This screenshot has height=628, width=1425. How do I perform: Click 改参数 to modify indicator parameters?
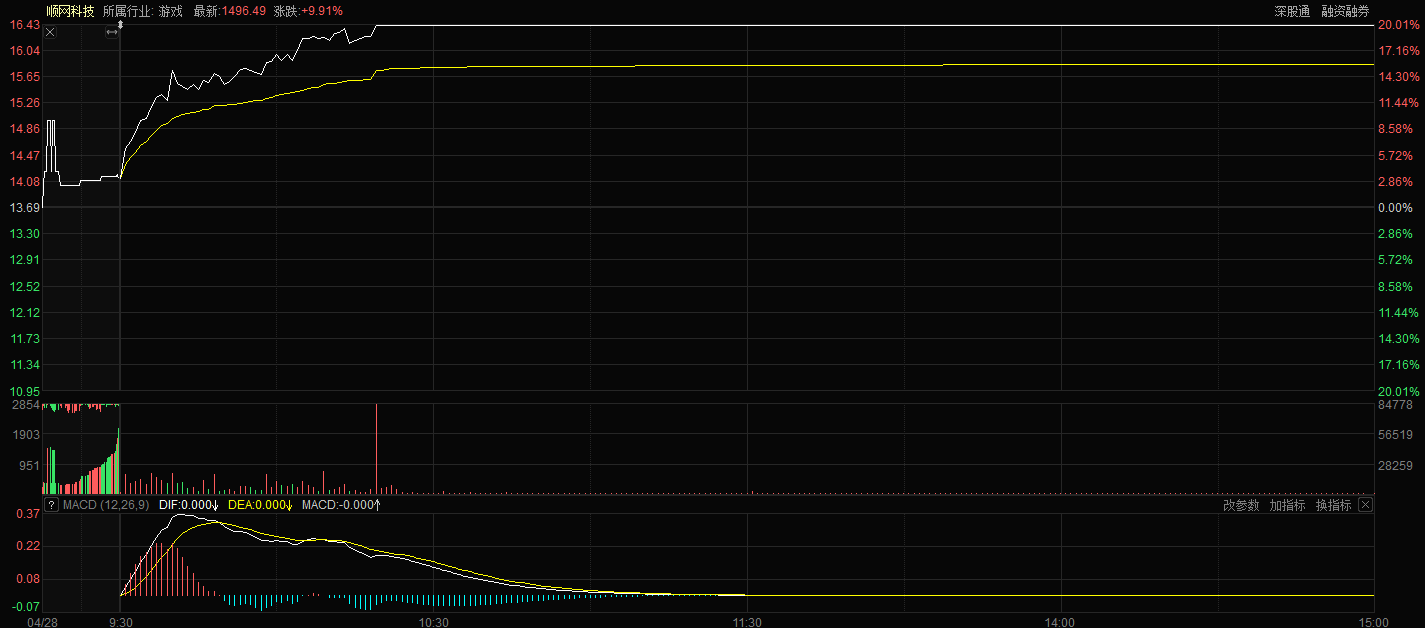coord(1241,505)
